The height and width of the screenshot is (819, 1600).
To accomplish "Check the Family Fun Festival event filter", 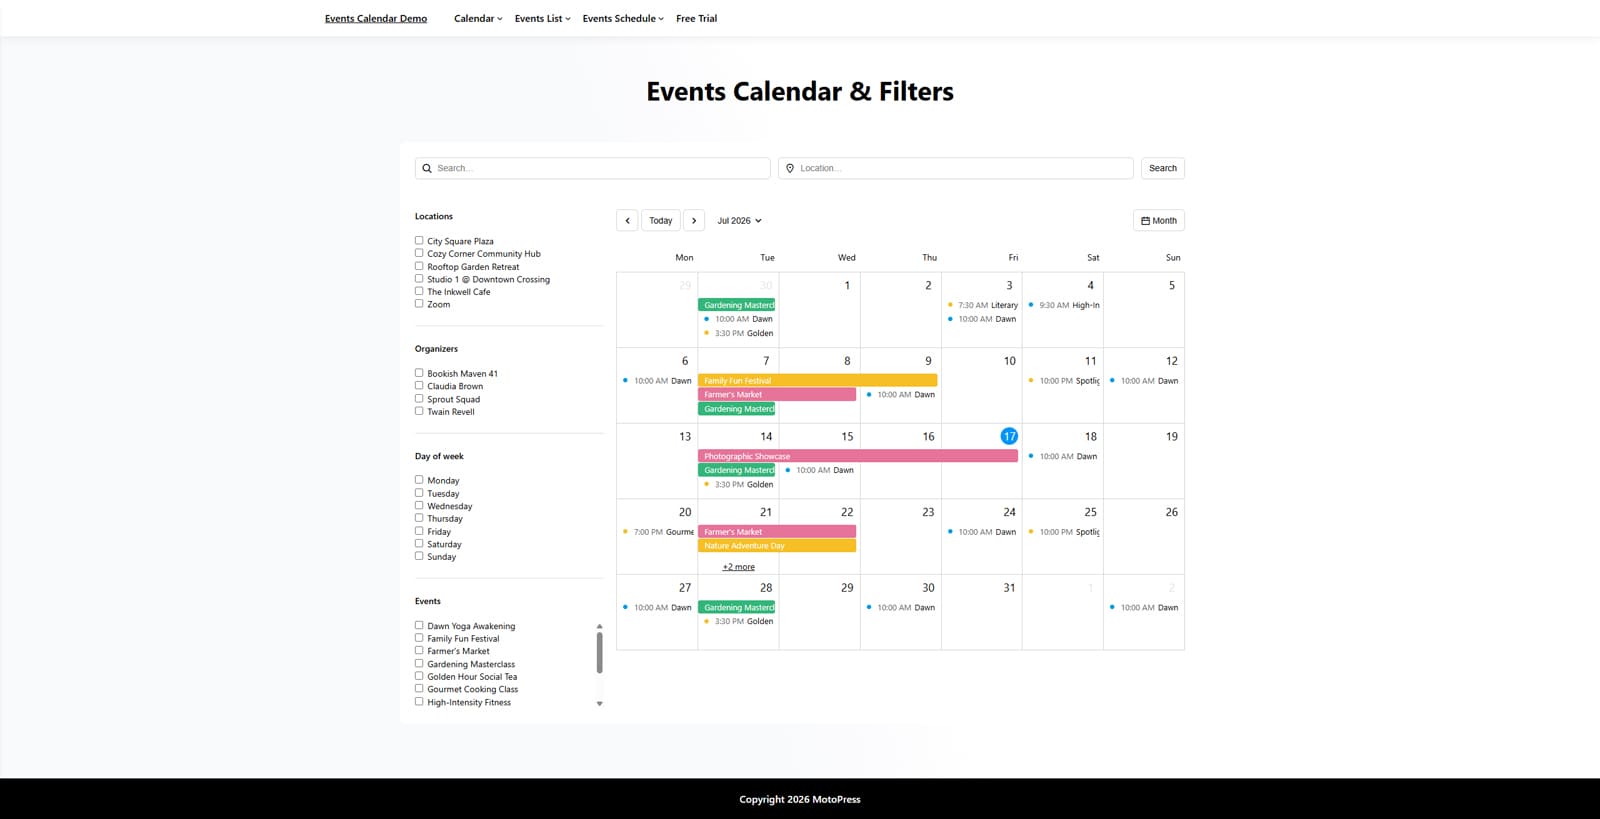I will click(x=419, y=638).
